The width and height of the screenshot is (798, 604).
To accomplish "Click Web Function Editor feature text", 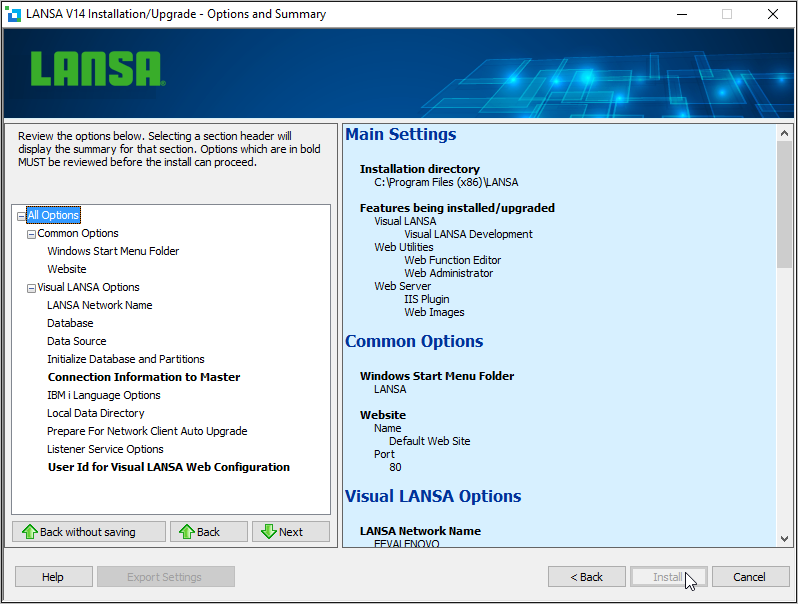I will pyautogui.click(x=452, y=260).
